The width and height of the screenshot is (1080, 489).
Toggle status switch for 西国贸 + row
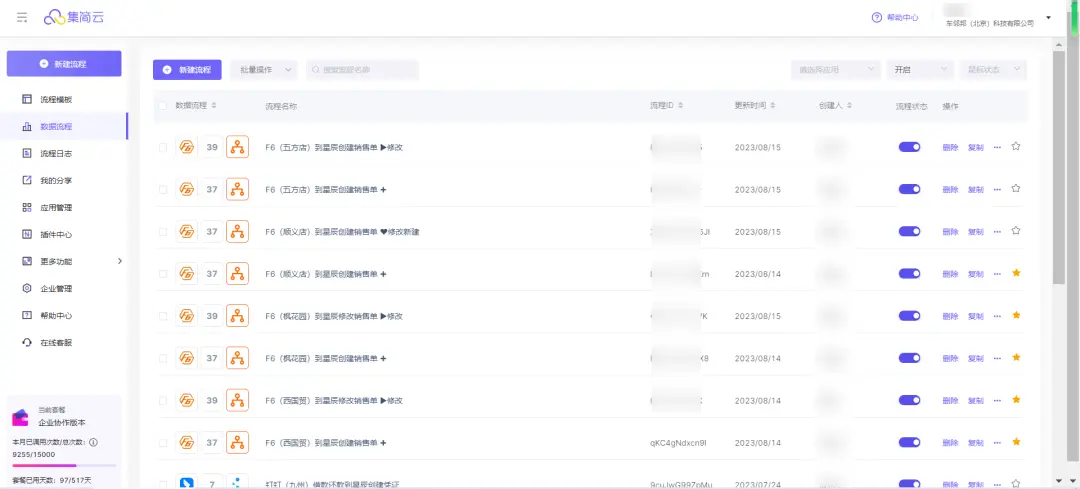(909, 442)
